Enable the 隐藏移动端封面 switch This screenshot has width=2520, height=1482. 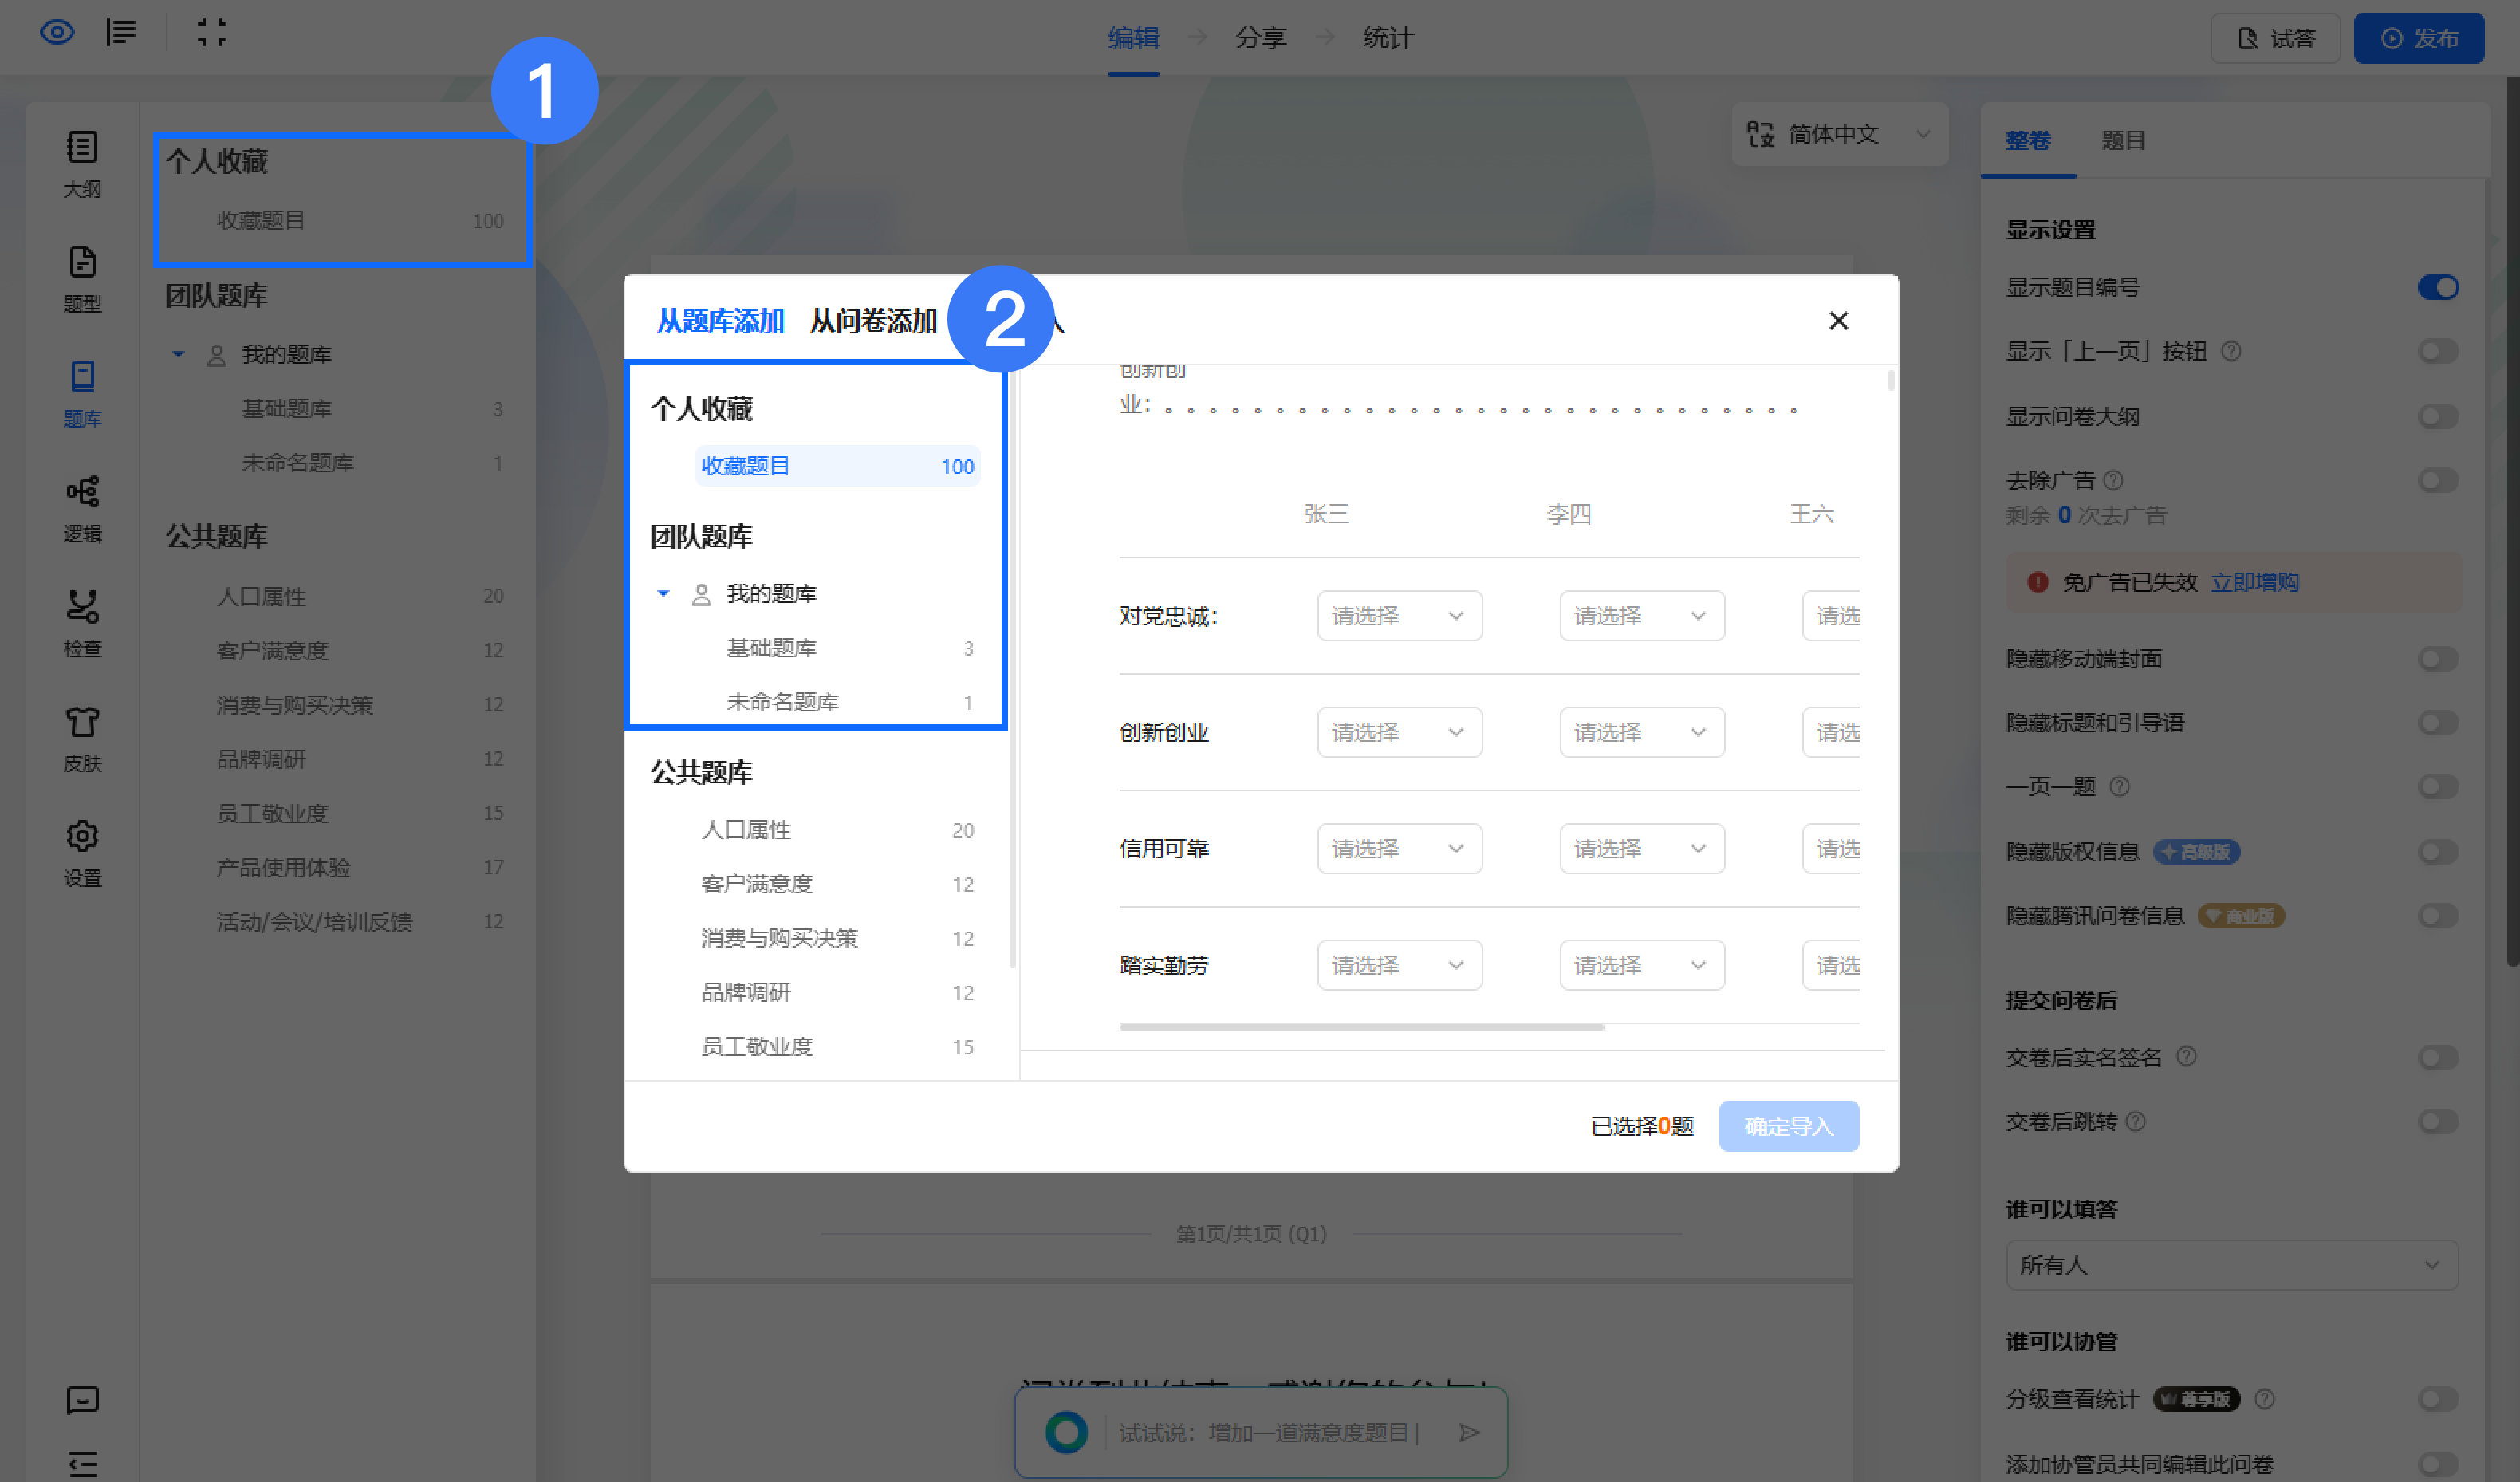click(x=2438, y=659)
